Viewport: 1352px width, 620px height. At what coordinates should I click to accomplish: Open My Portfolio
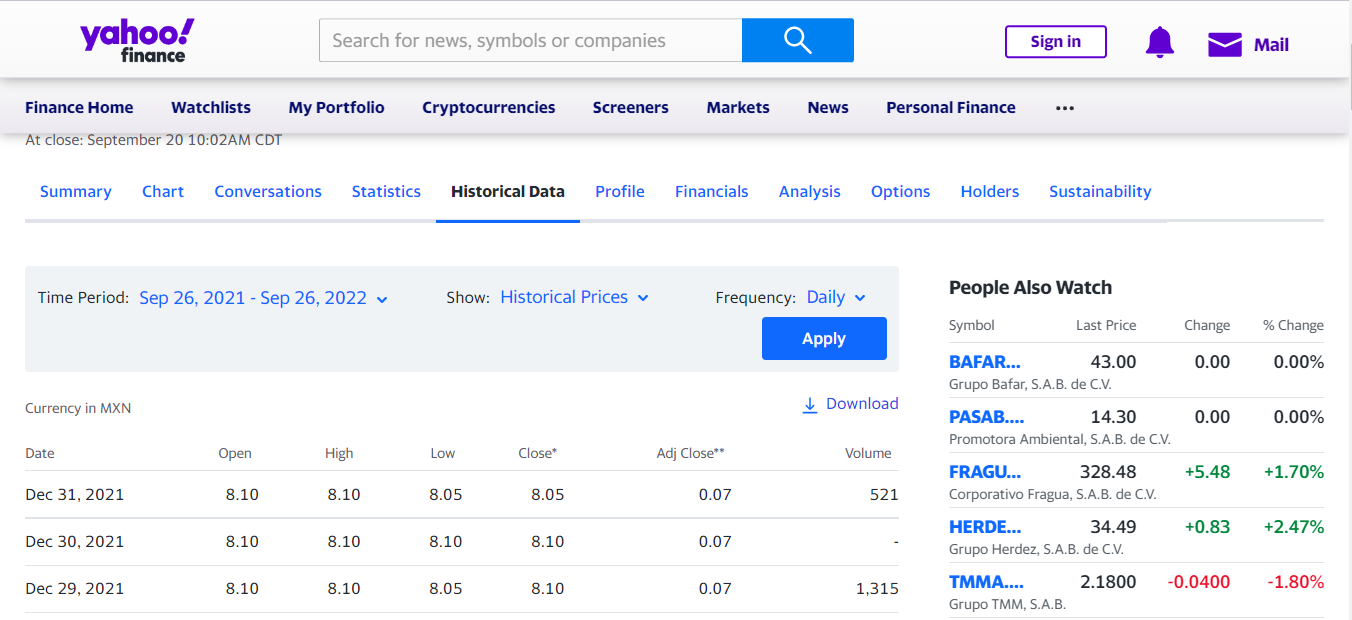pos(337,108)
